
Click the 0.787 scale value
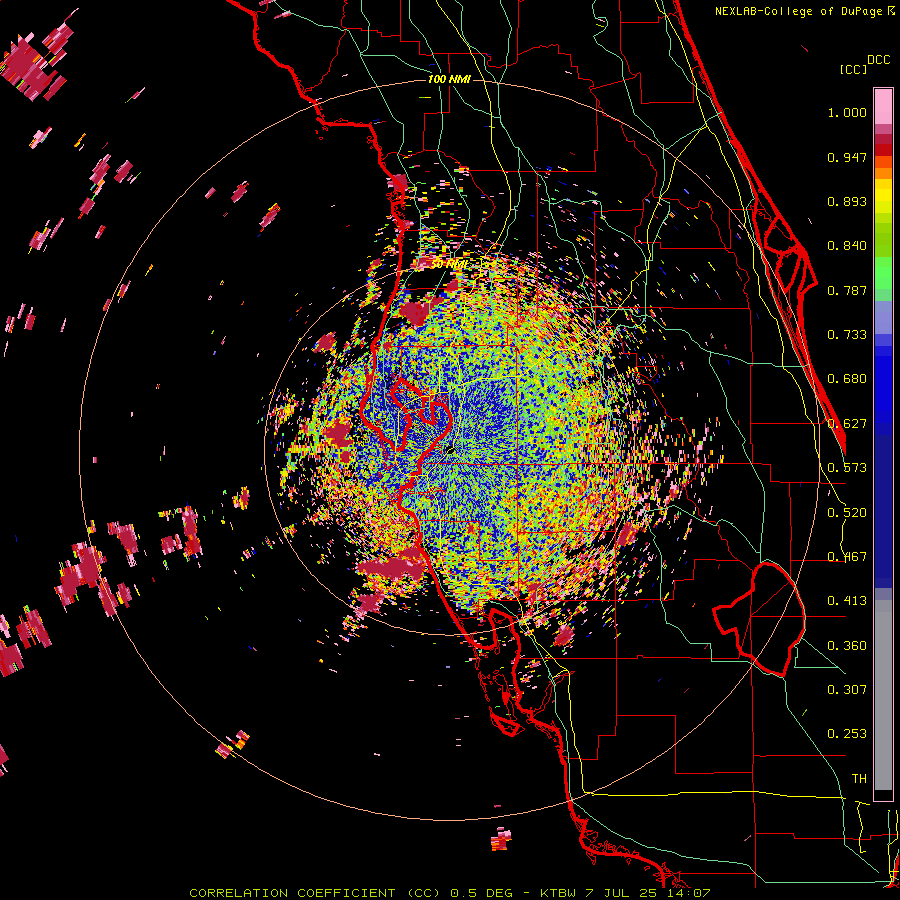pos(847,290)
